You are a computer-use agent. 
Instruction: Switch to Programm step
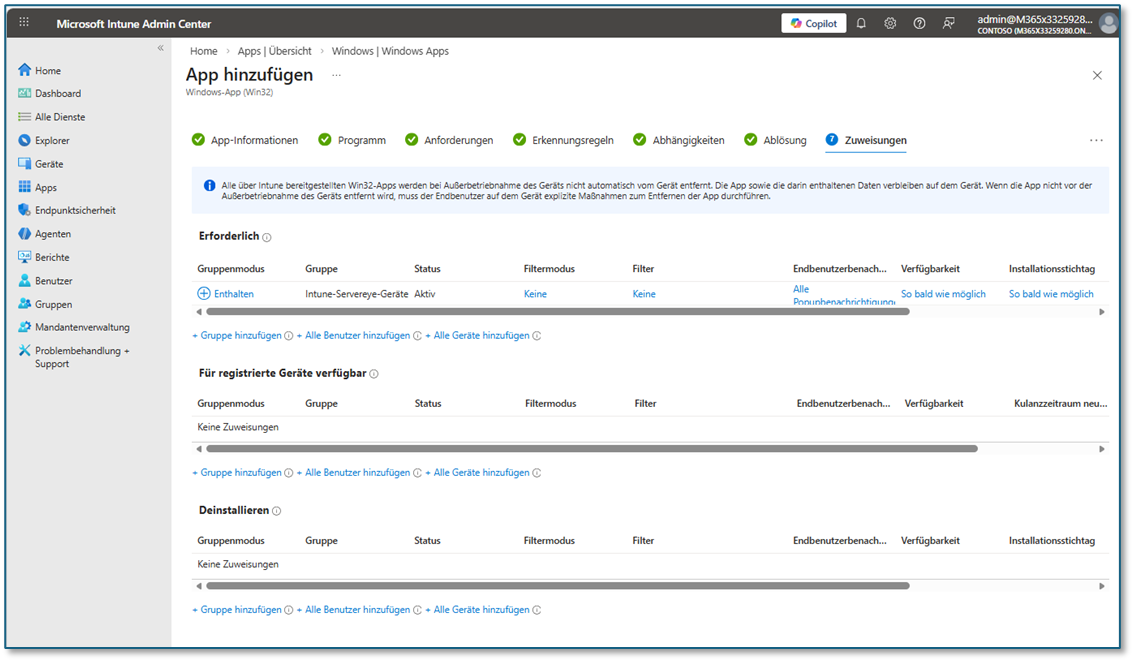pos(352,140)
